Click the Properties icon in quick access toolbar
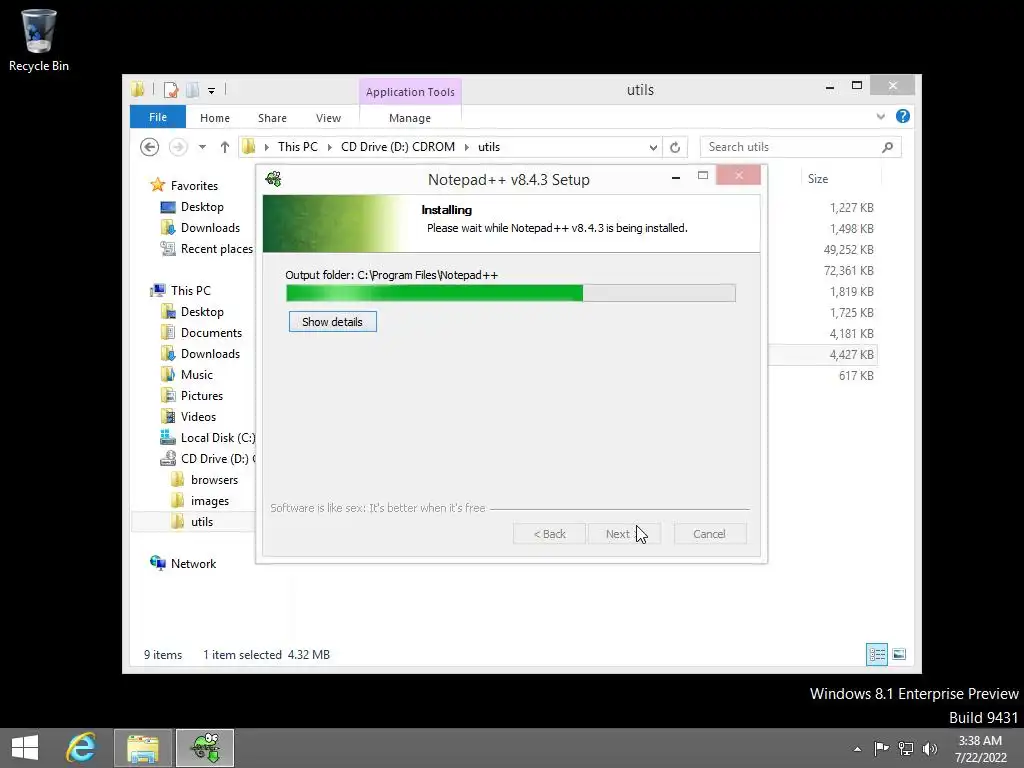The image size is (1024, 768). pos(171,90)
